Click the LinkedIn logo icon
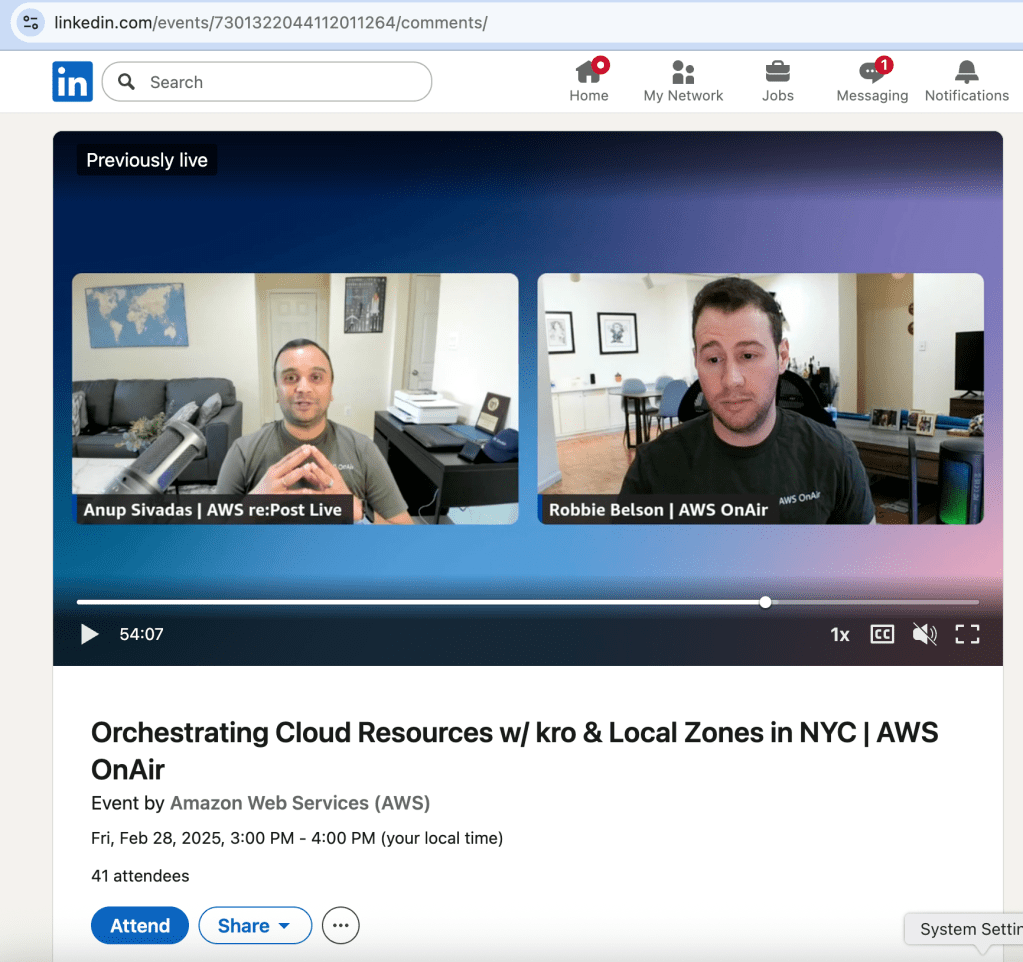 [x=72, y=82]
